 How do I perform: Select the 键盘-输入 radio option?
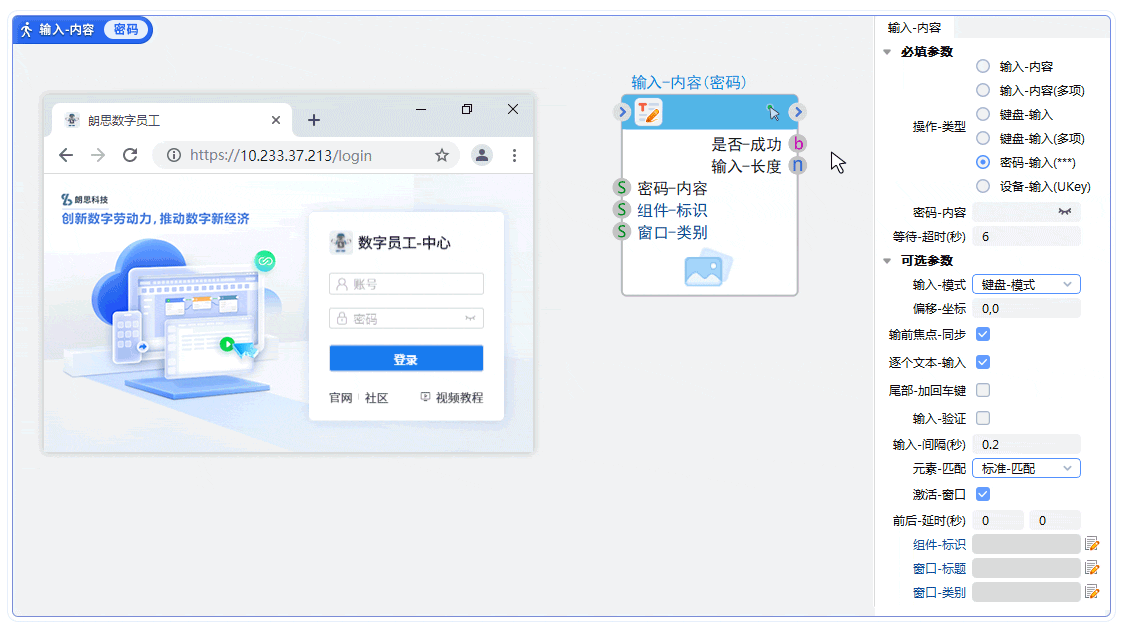(x=983, y=114)
